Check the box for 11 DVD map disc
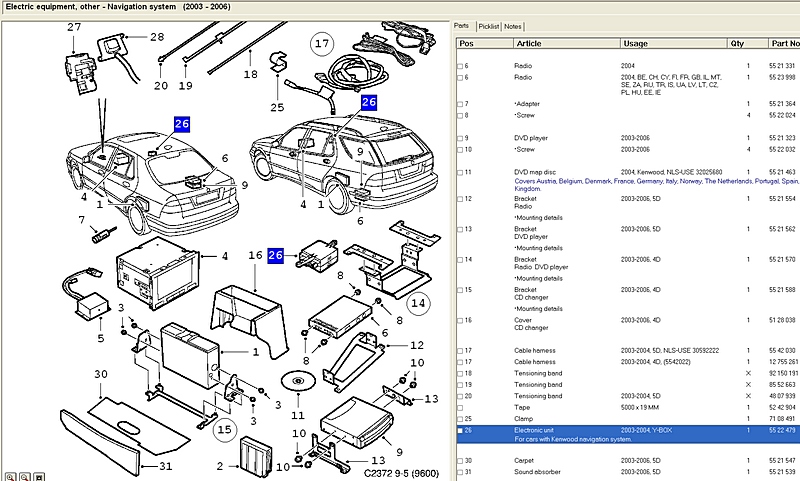 (x=459, y=173)
